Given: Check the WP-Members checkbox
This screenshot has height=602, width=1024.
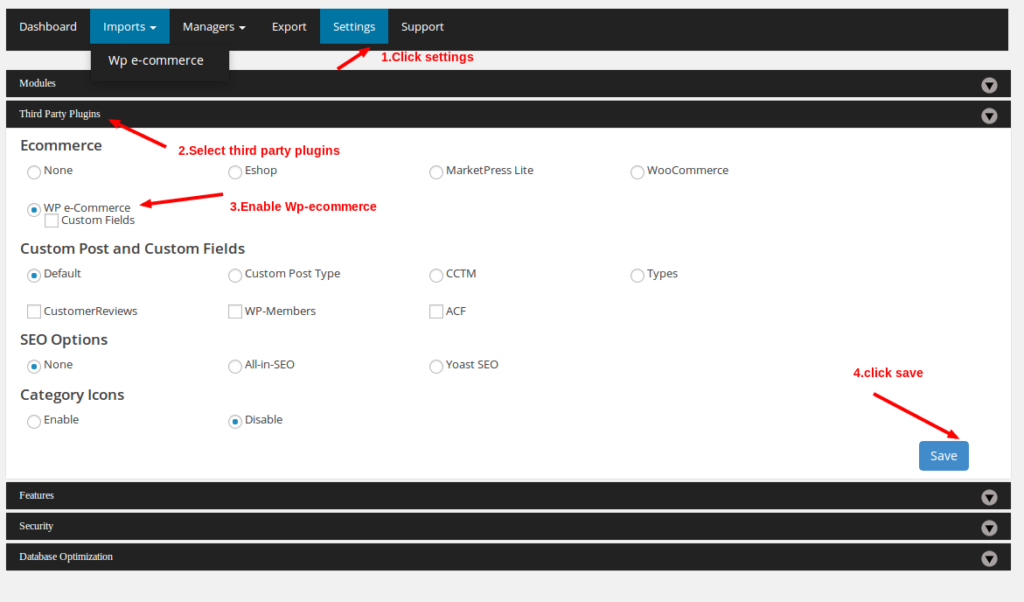Looking at the screenshot, I should 235,311.
